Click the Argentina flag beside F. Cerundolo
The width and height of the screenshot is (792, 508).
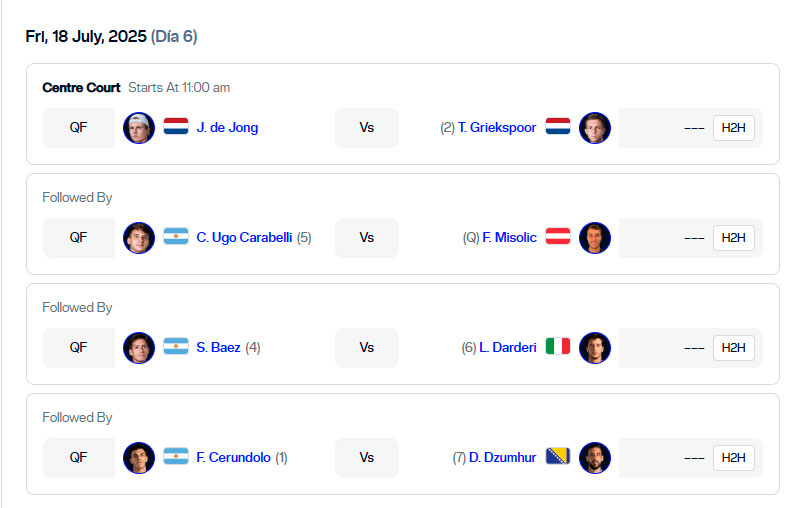tap(176, 456)
